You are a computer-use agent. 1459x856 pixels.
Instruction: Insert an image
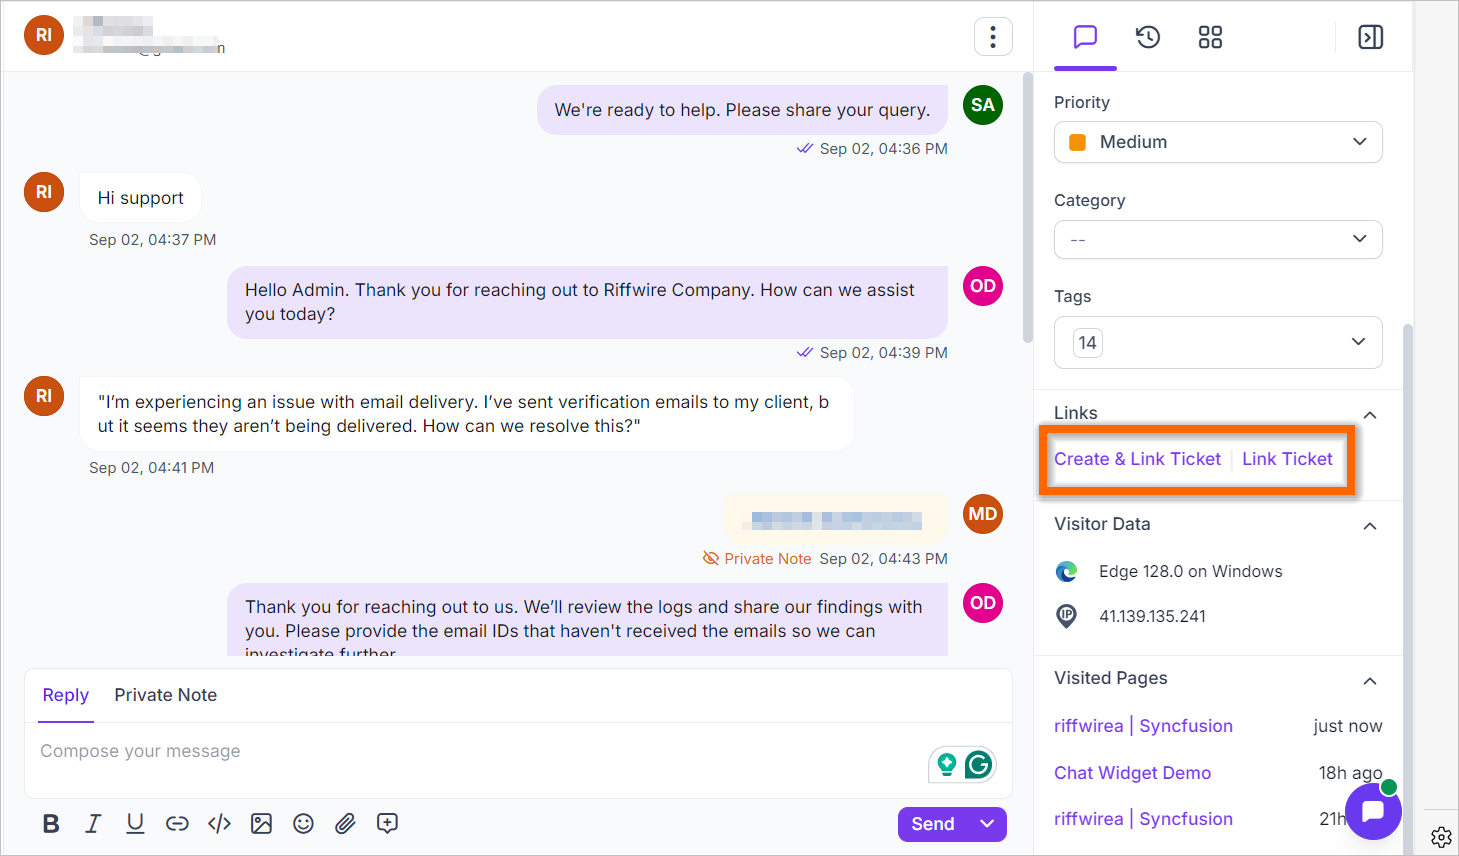(x=261, y=823)
